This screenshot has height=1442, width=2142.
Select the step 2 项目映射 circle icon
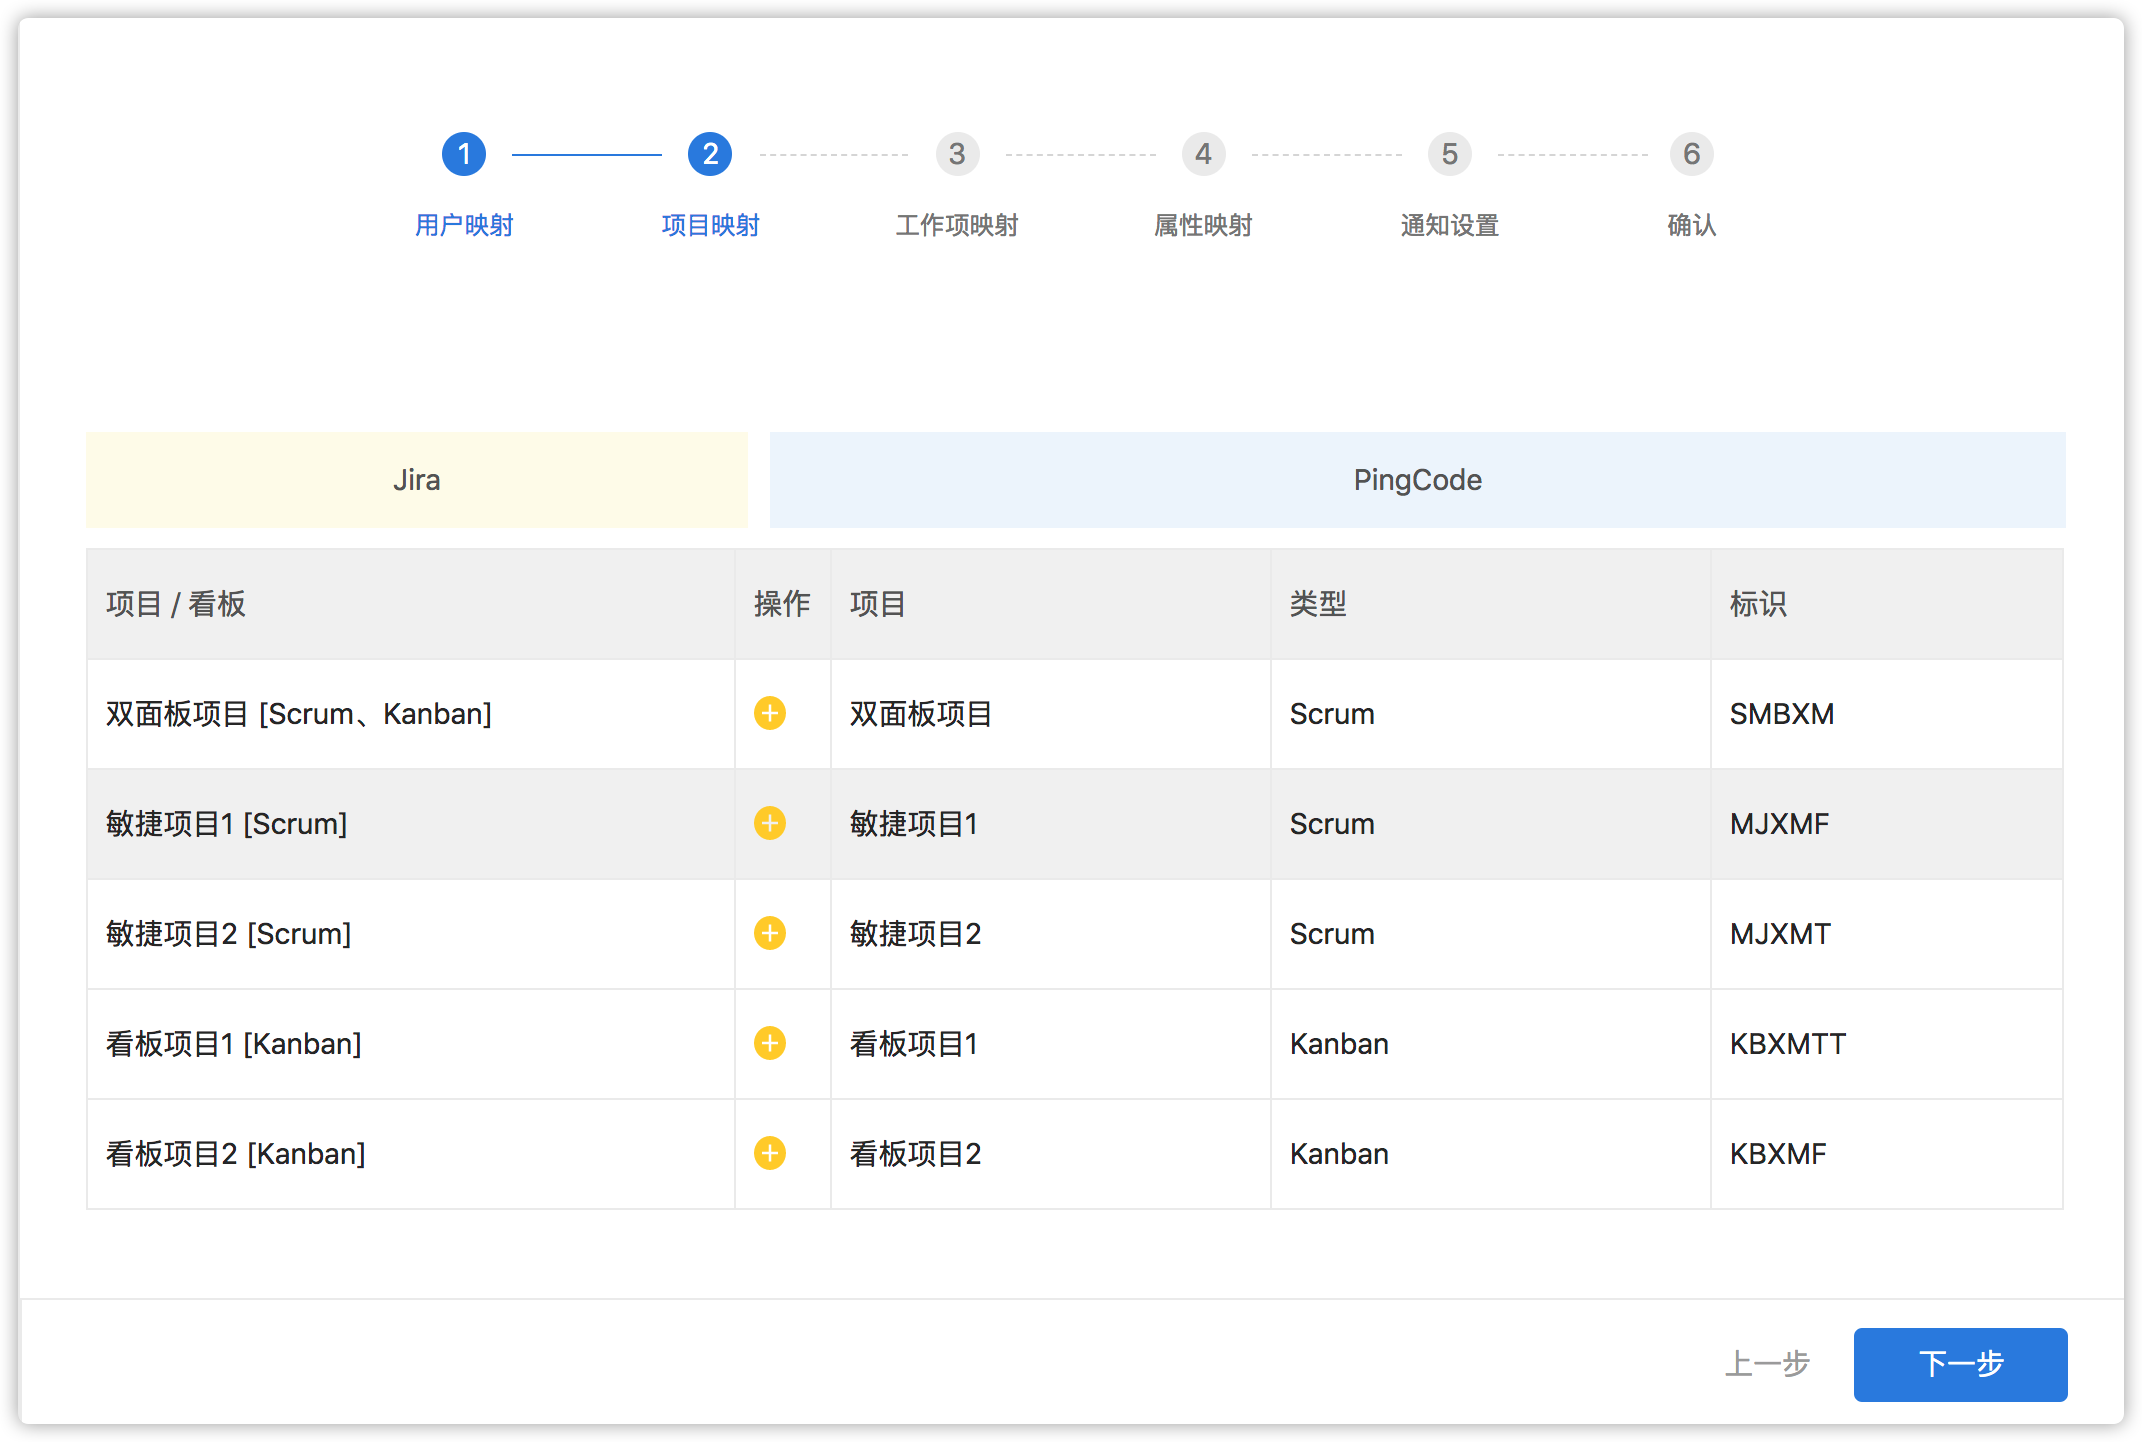[x=710, y=153]
